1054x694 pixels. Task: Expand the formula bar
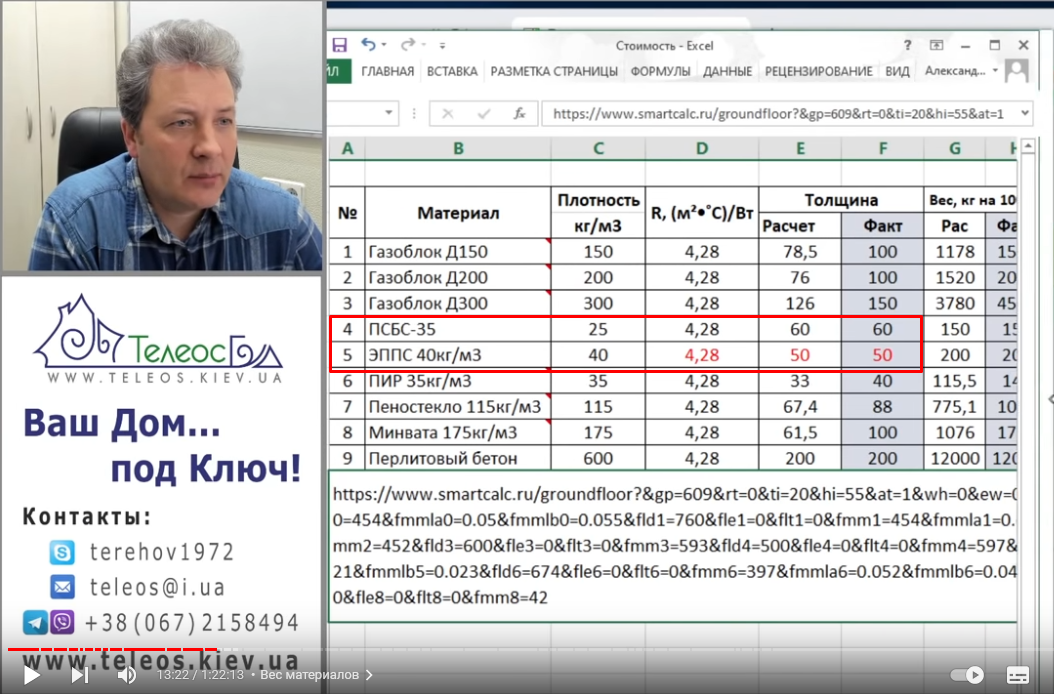coord(1025,113)
